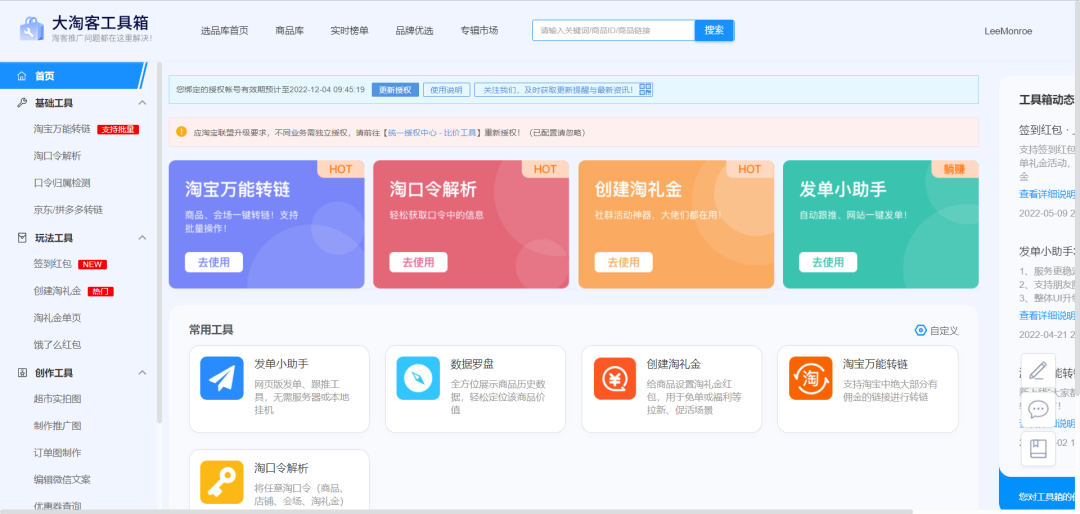Open 专辑市场 in top navigation

[479, 30]
